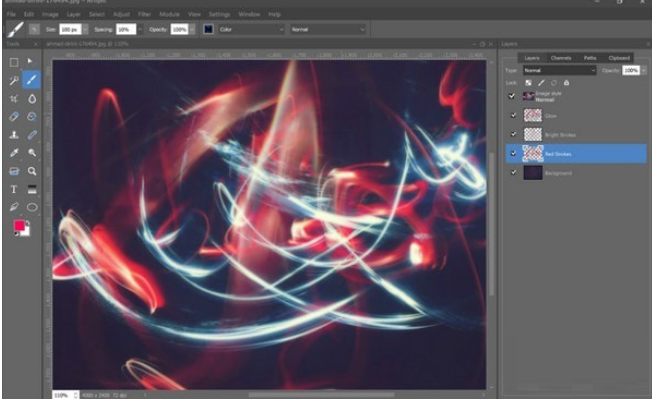Expand the brush Color mode dropdown
Screen dimensions: 652x399
251,30
